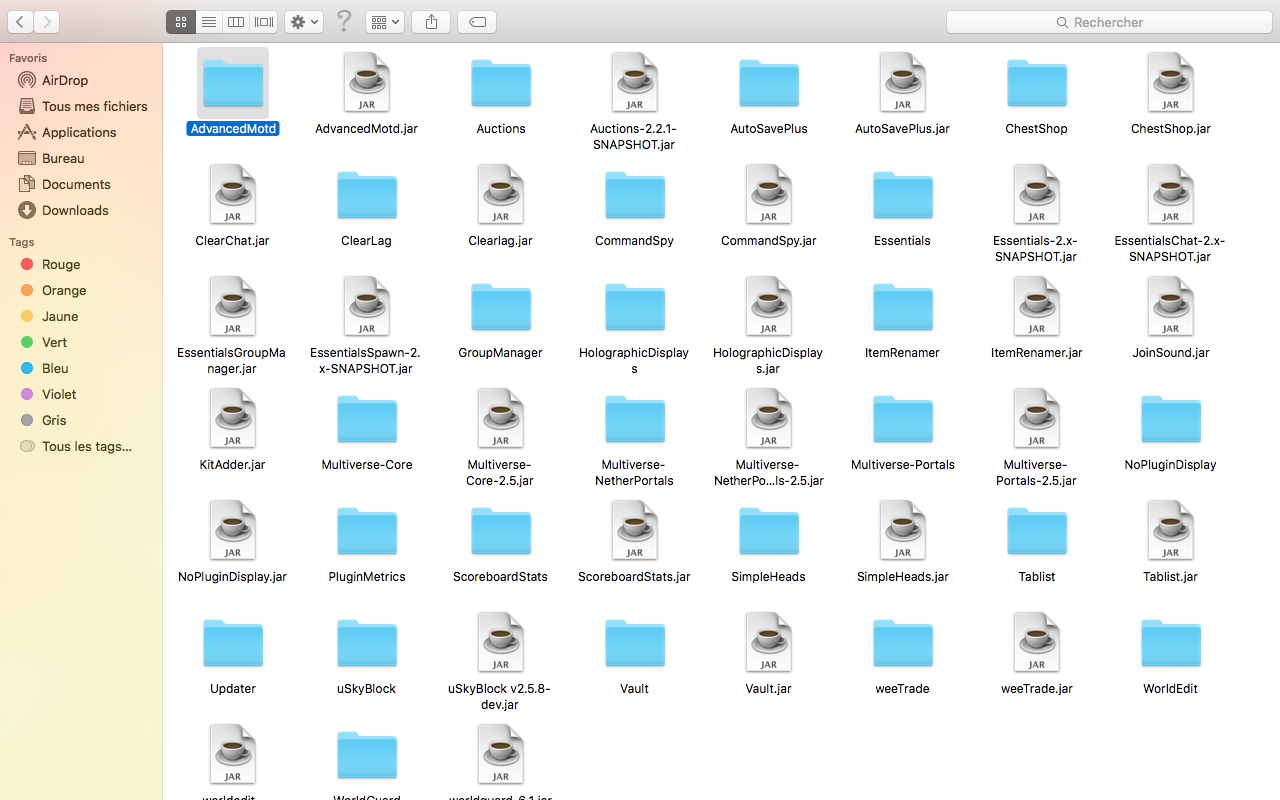Screen dimensions: 1280x800
Task: Select the JoinSound.jar file
Action: tap(1171, 307)
